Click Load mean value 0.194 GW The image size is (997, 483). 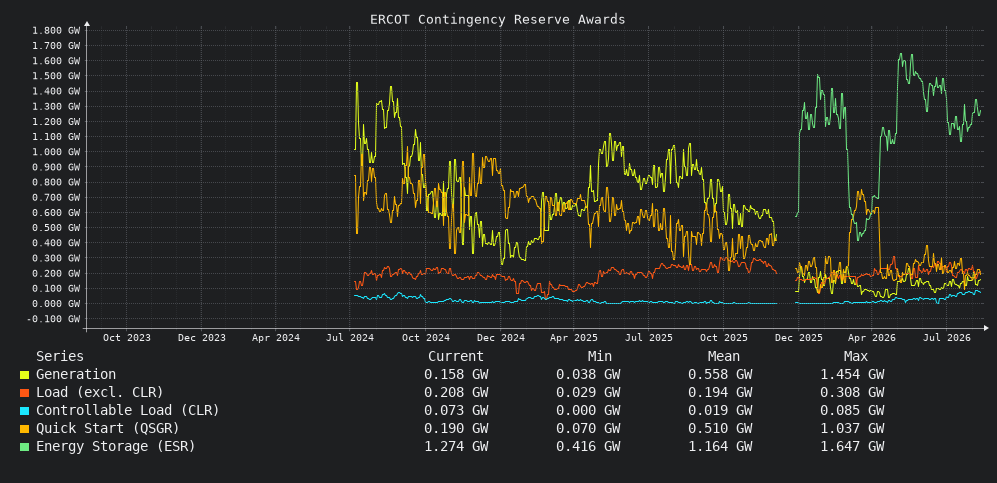[x=720, y=393]
